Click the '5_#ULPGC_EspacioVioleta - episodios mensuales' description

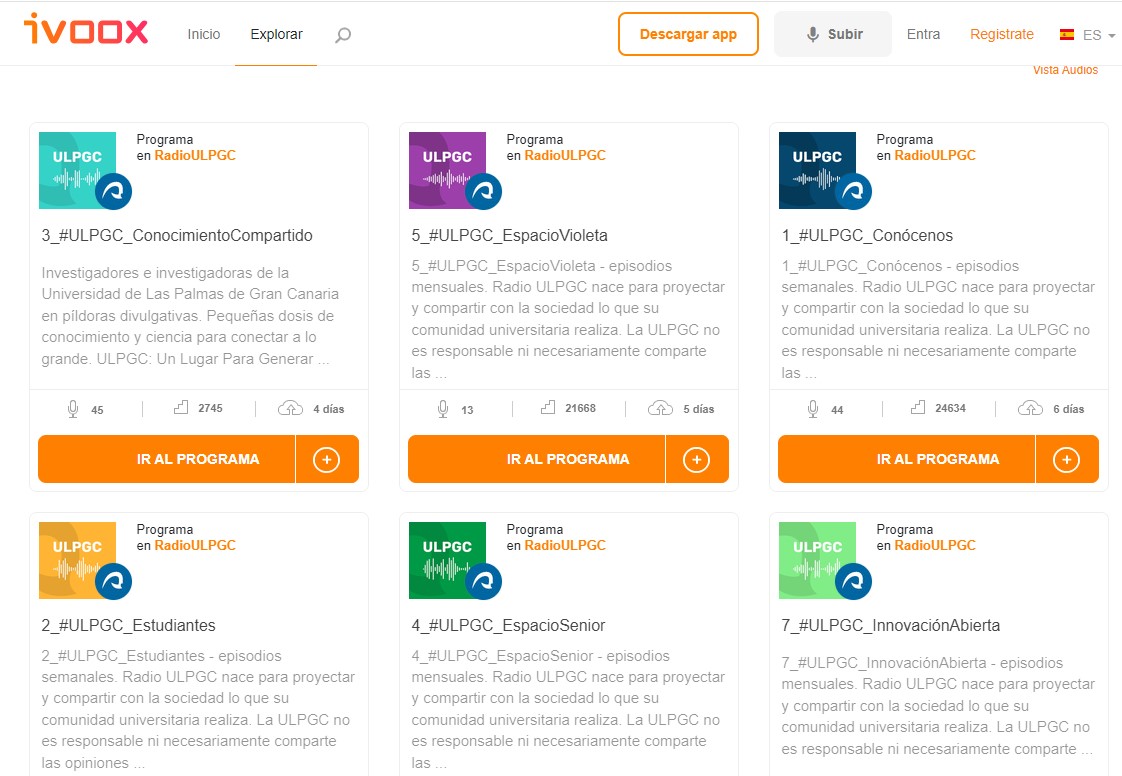coord(568,319)
